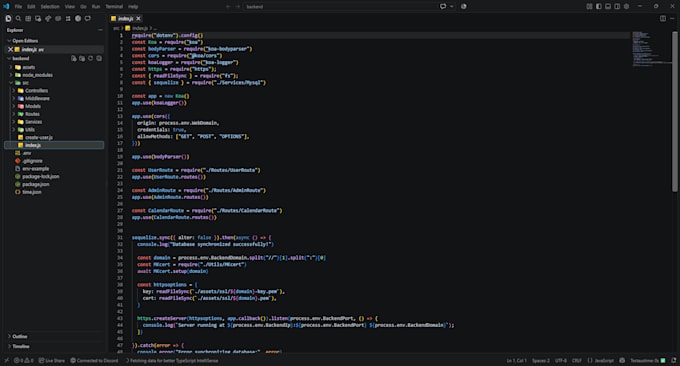Close index.js in Open Editors list
The width and height of the screenshot is (680, 366).
coord(10,49)
